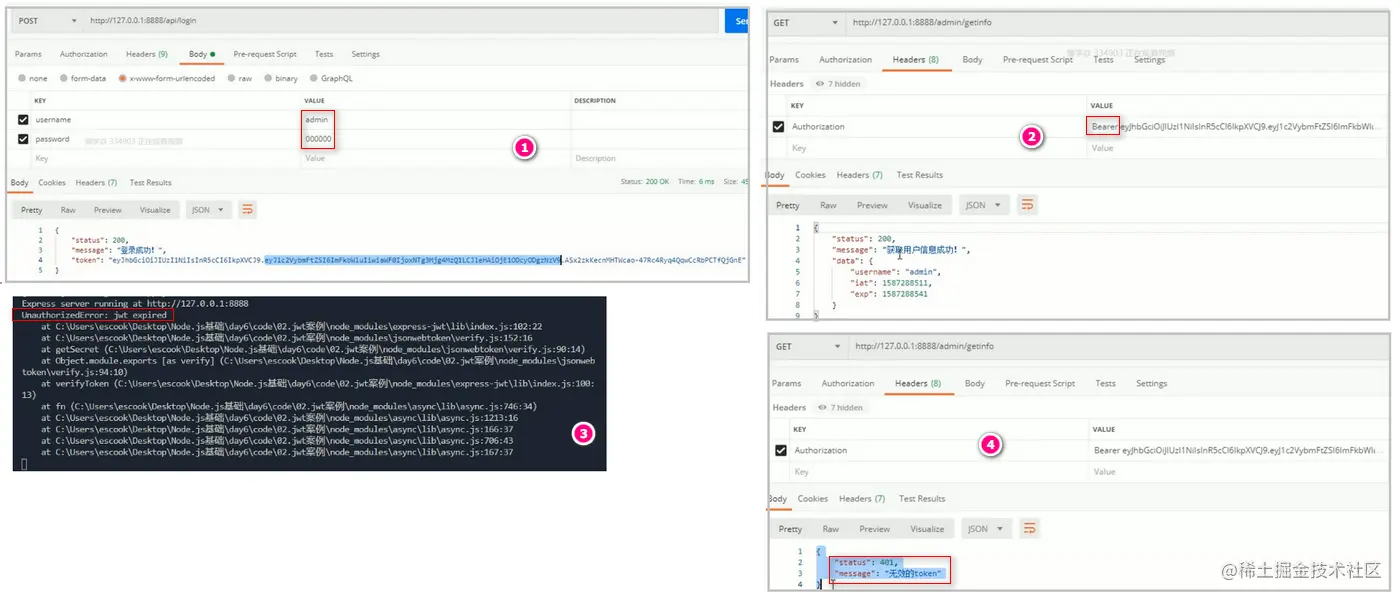Viewport: 1400px width, 599px height.
Task: Open JSON dropdown in status-200 getinfo response
Action: pos(985,205)
